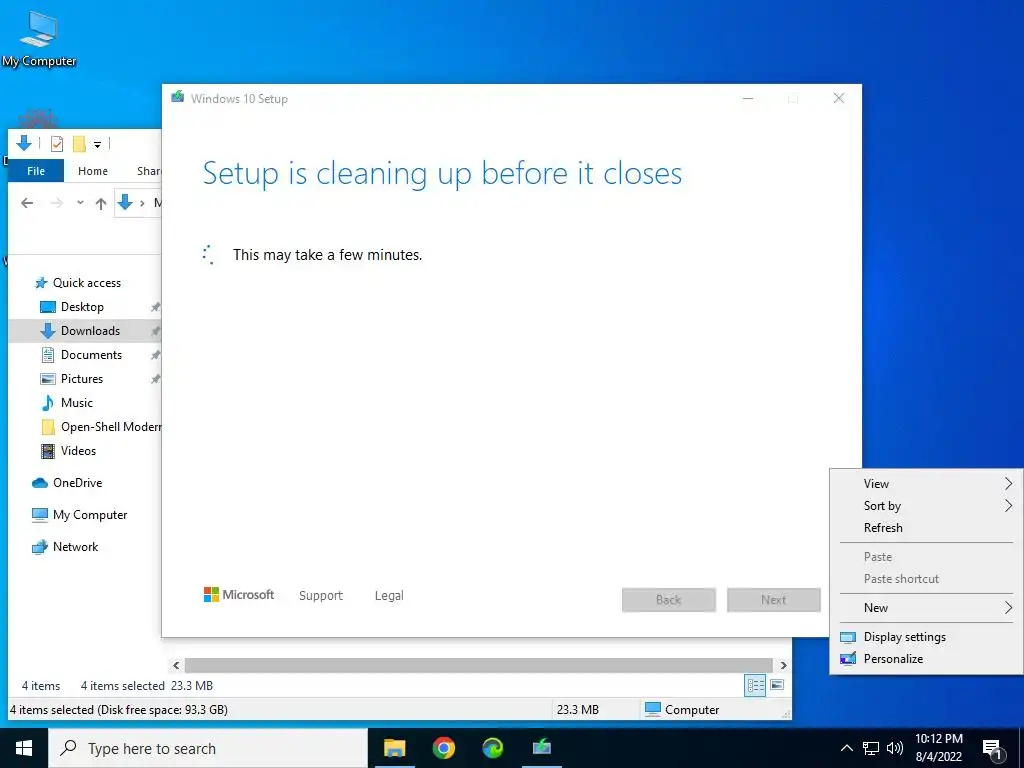The height and width of the screenshot is (768, 1024).
Task: Go back in File Explorer
Action: 27,203
